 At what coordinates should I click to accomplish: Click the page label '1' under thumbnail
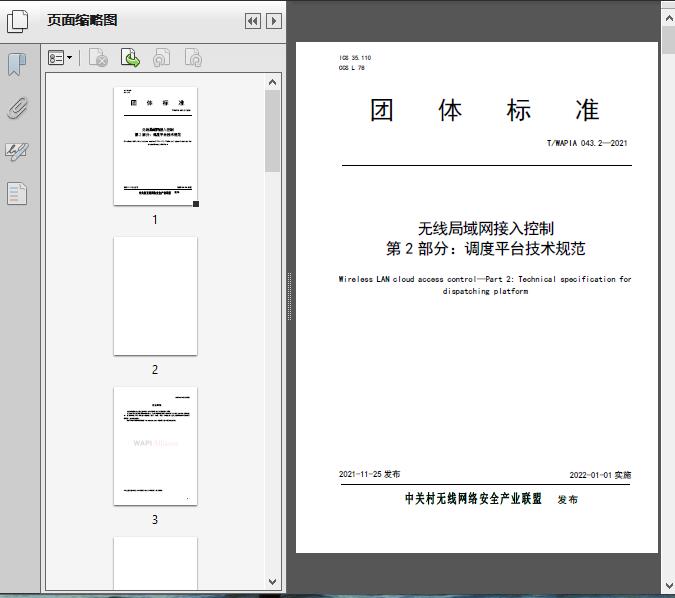[155, 220]
